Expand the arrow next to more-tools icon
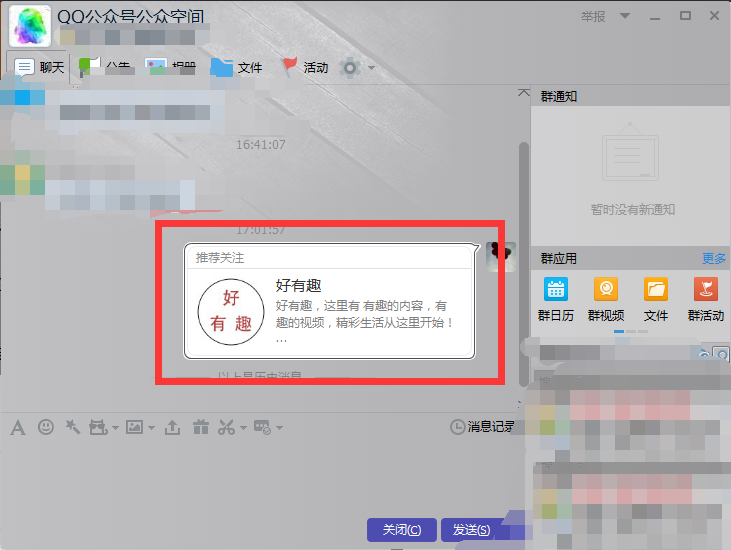 tap(279, 427)
